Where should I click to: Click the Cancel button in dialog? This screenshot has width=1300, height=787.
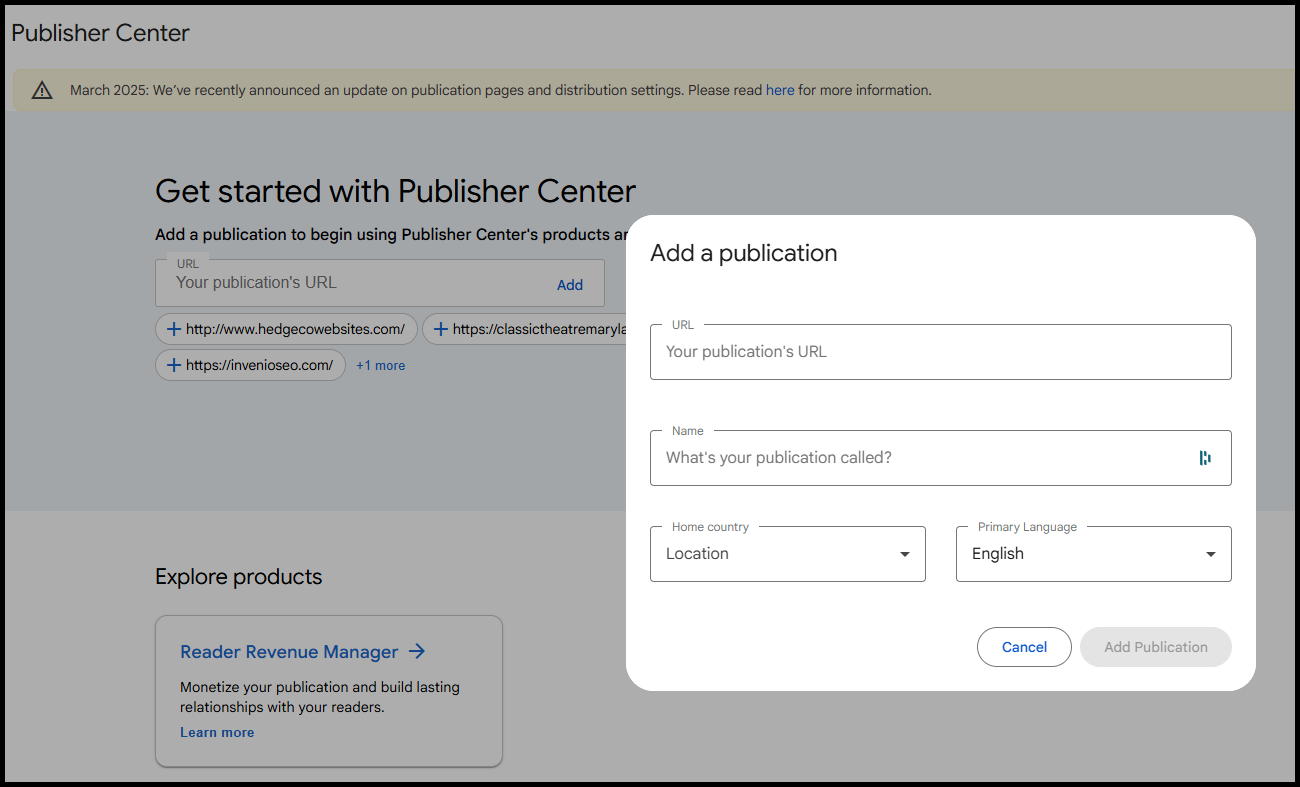pos(1024,647)
